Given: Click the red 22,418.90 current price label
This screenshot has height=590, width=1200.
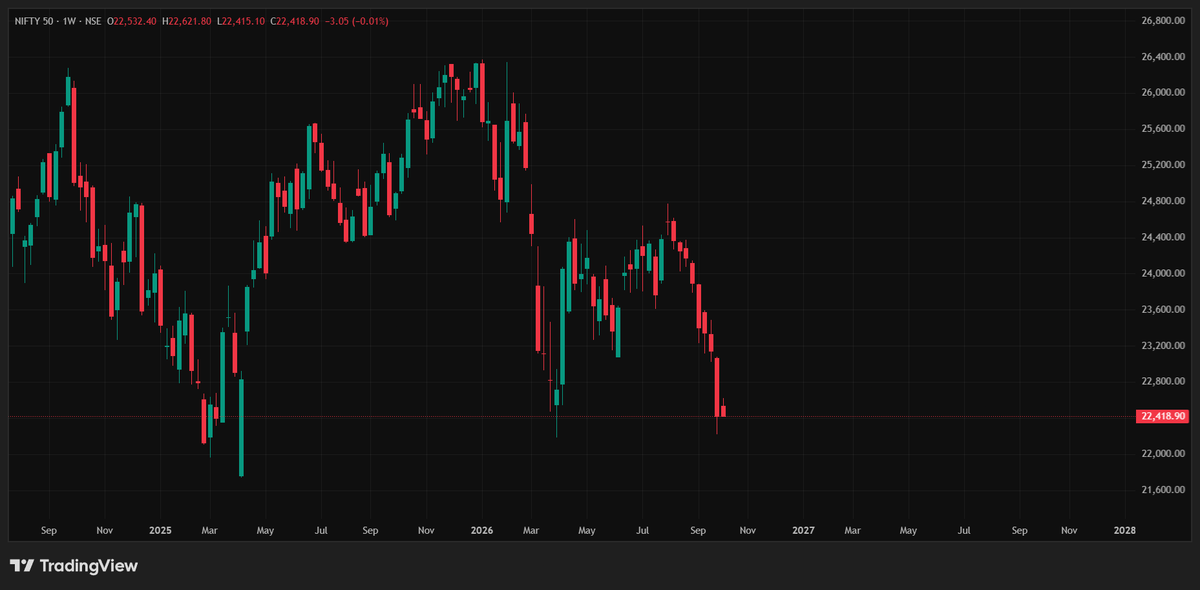Looking at the screenshot, I should pyautogui.click(x=1162, y=416).
